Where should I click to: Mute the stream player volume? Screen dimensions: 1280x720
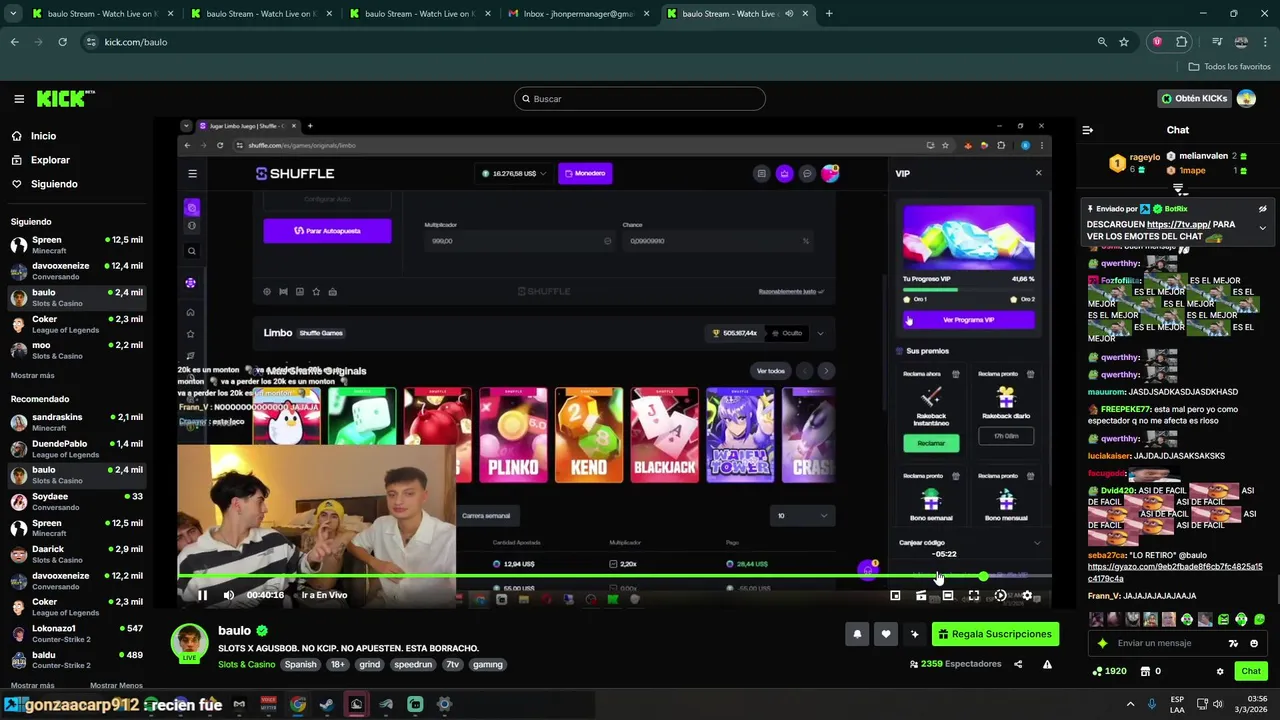click(x=229, y=595)
